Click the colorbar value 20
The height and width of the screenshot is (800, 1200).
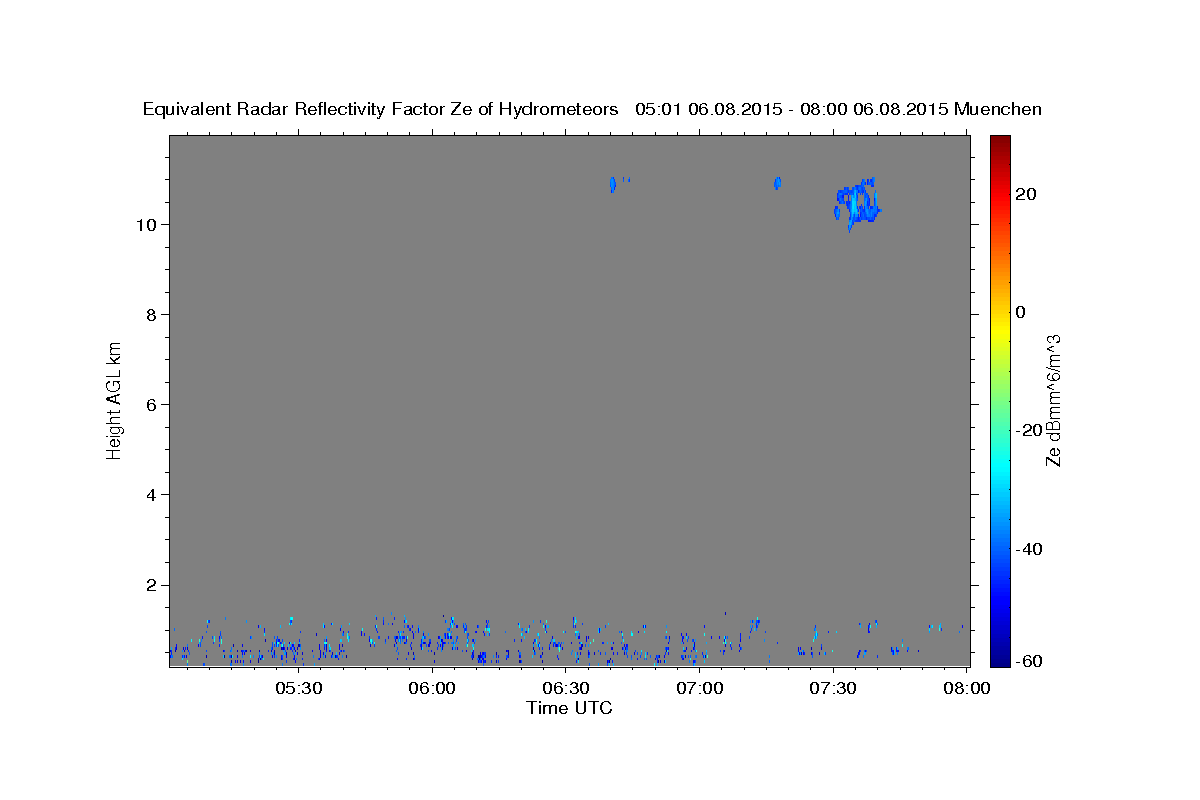pyautogui.click(x=1026, y=194)
